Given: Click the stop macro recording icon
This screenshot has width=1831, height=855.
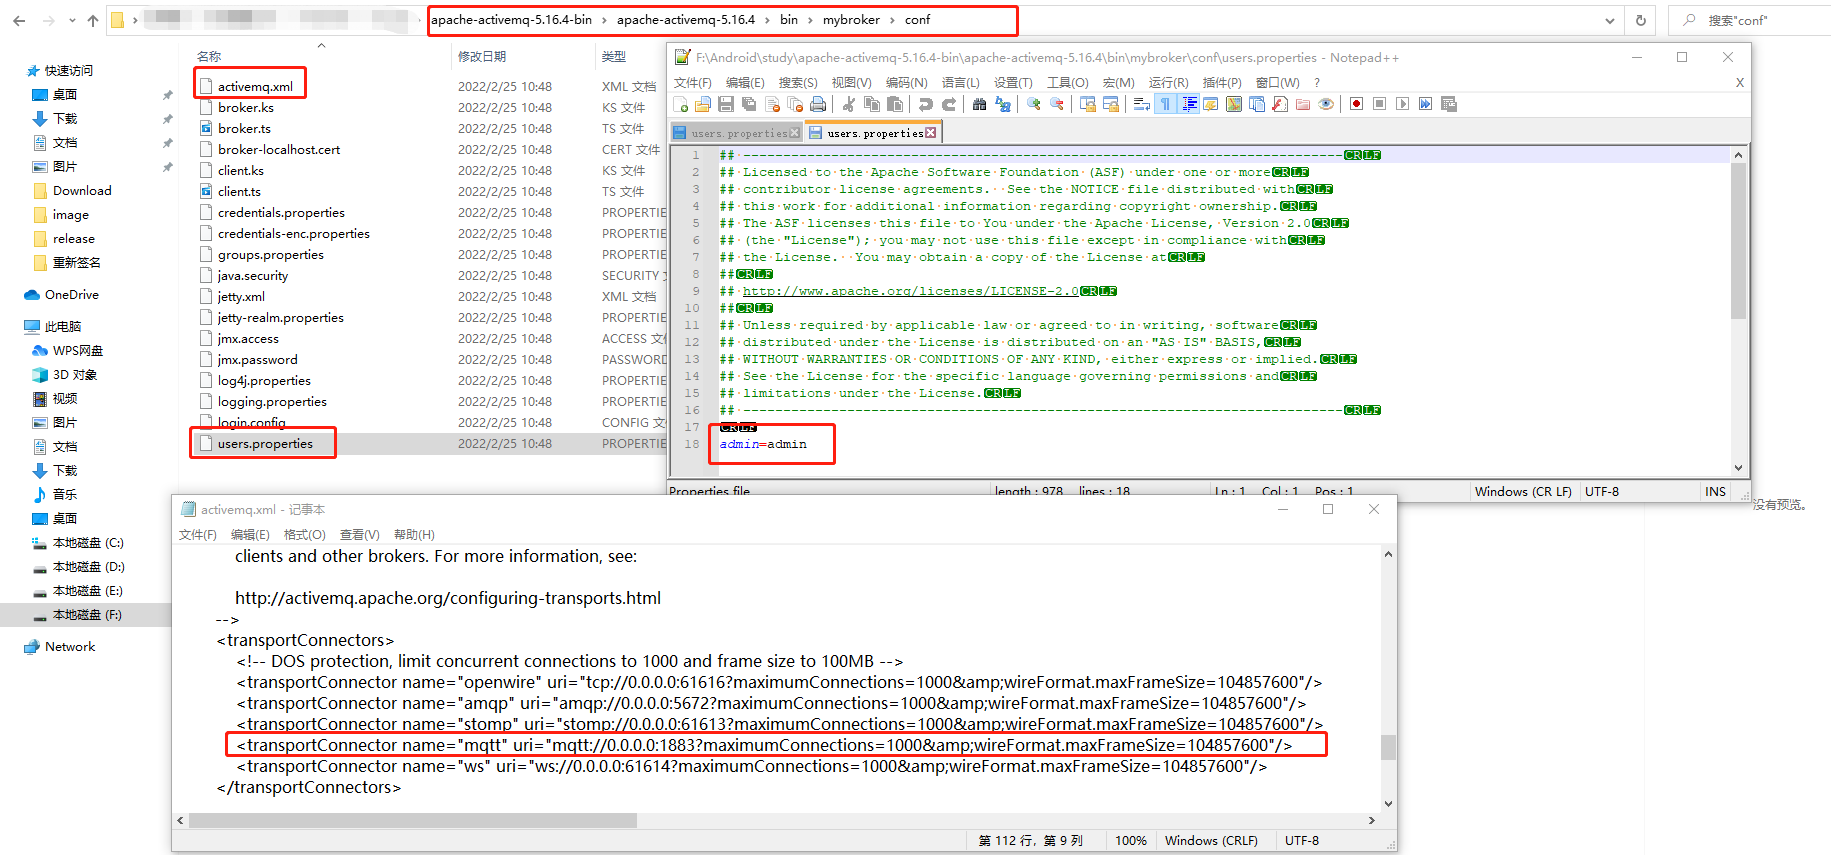Looking at the screenshot, I should (1380, 104).
